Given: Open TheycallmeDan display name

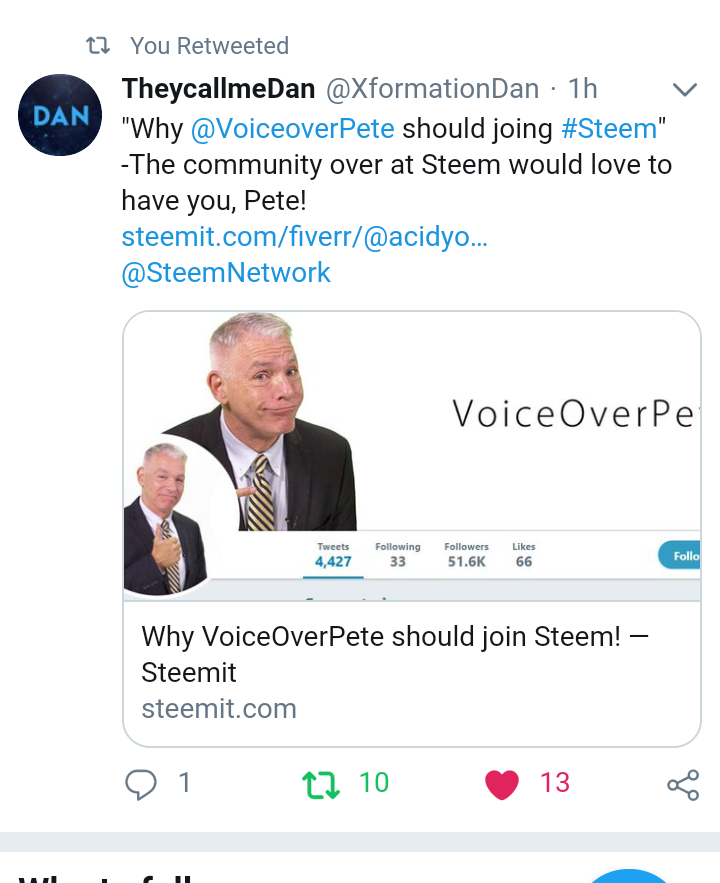Looking at the screenshot, I should coord(218,89).
